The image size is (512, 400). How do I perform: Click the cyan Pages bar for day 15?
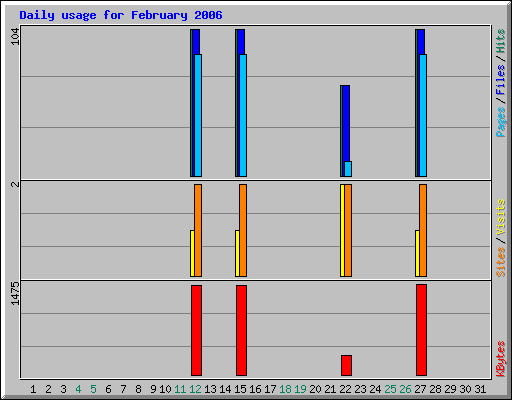[x=243, y=115]
